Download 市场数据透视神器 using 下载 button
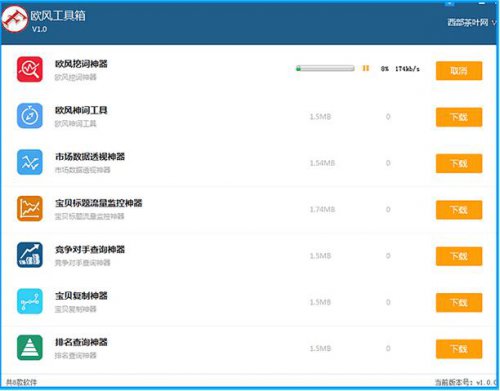Image resolution: width=500 pixels, height=391 pixels. tap(459, 163)
